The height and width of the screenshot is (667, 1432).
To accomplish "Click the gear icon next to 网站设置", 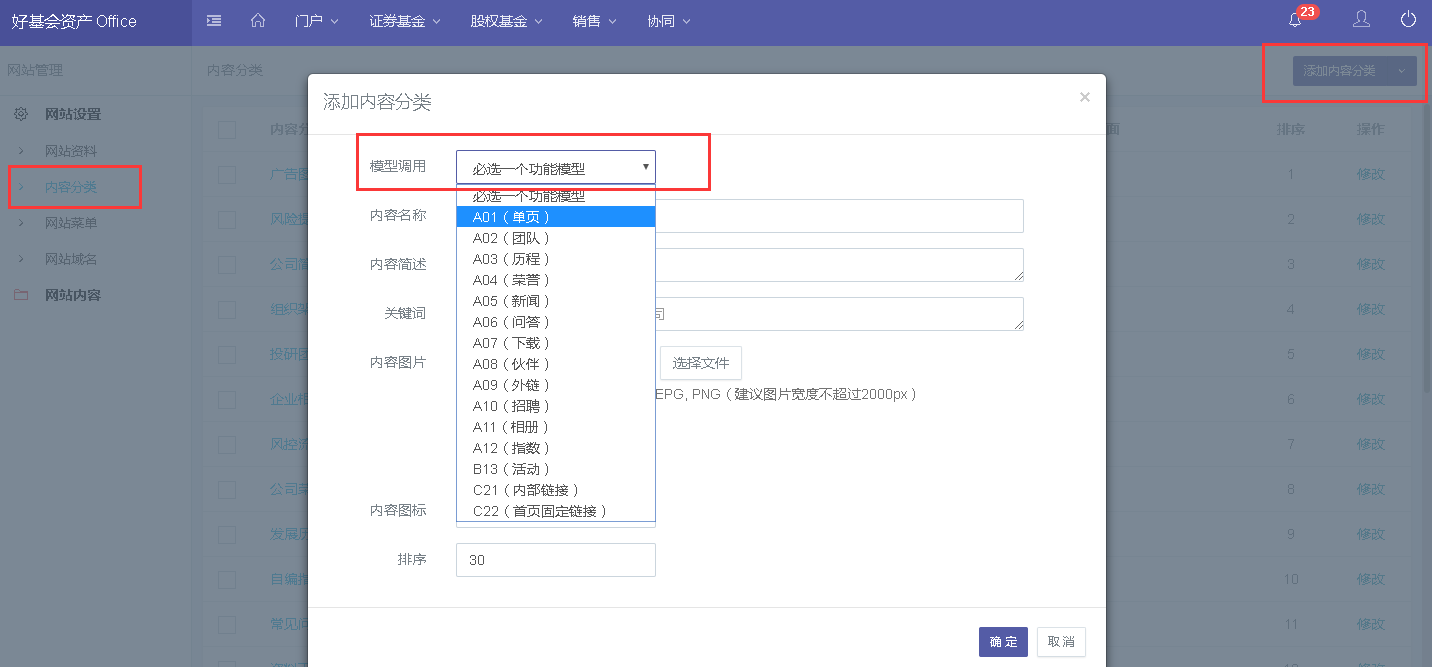I will (21, 113).
